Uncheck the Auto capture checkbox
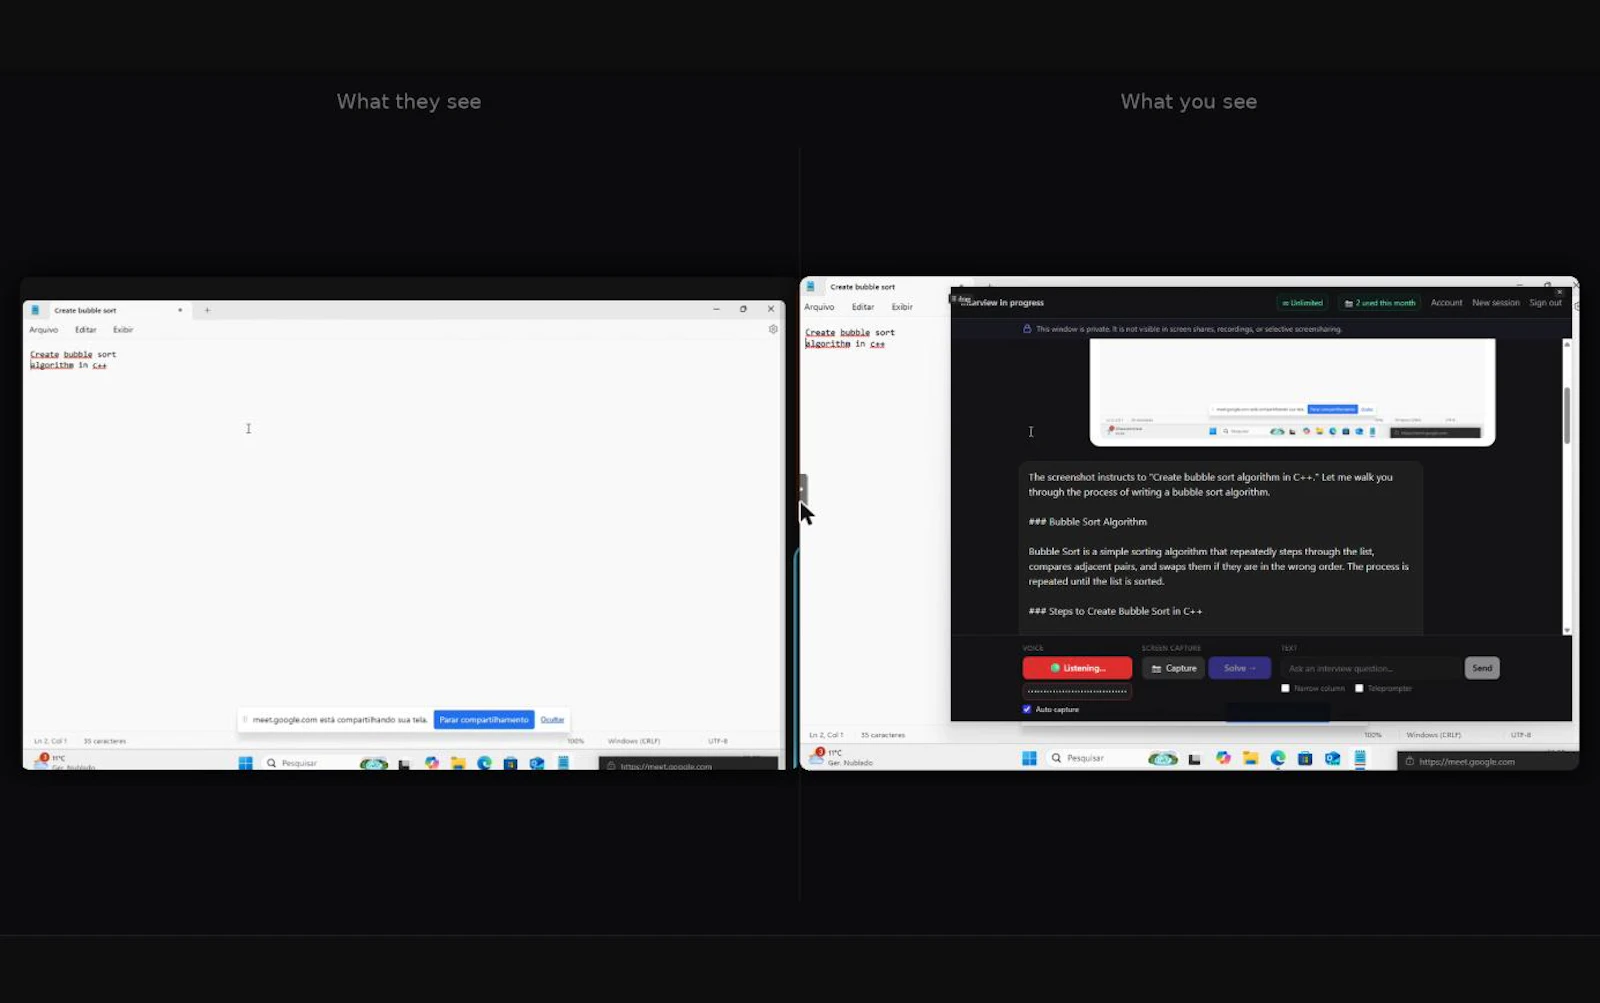The height and width of the screenshot is (1003, 1600). point(1027,709)
